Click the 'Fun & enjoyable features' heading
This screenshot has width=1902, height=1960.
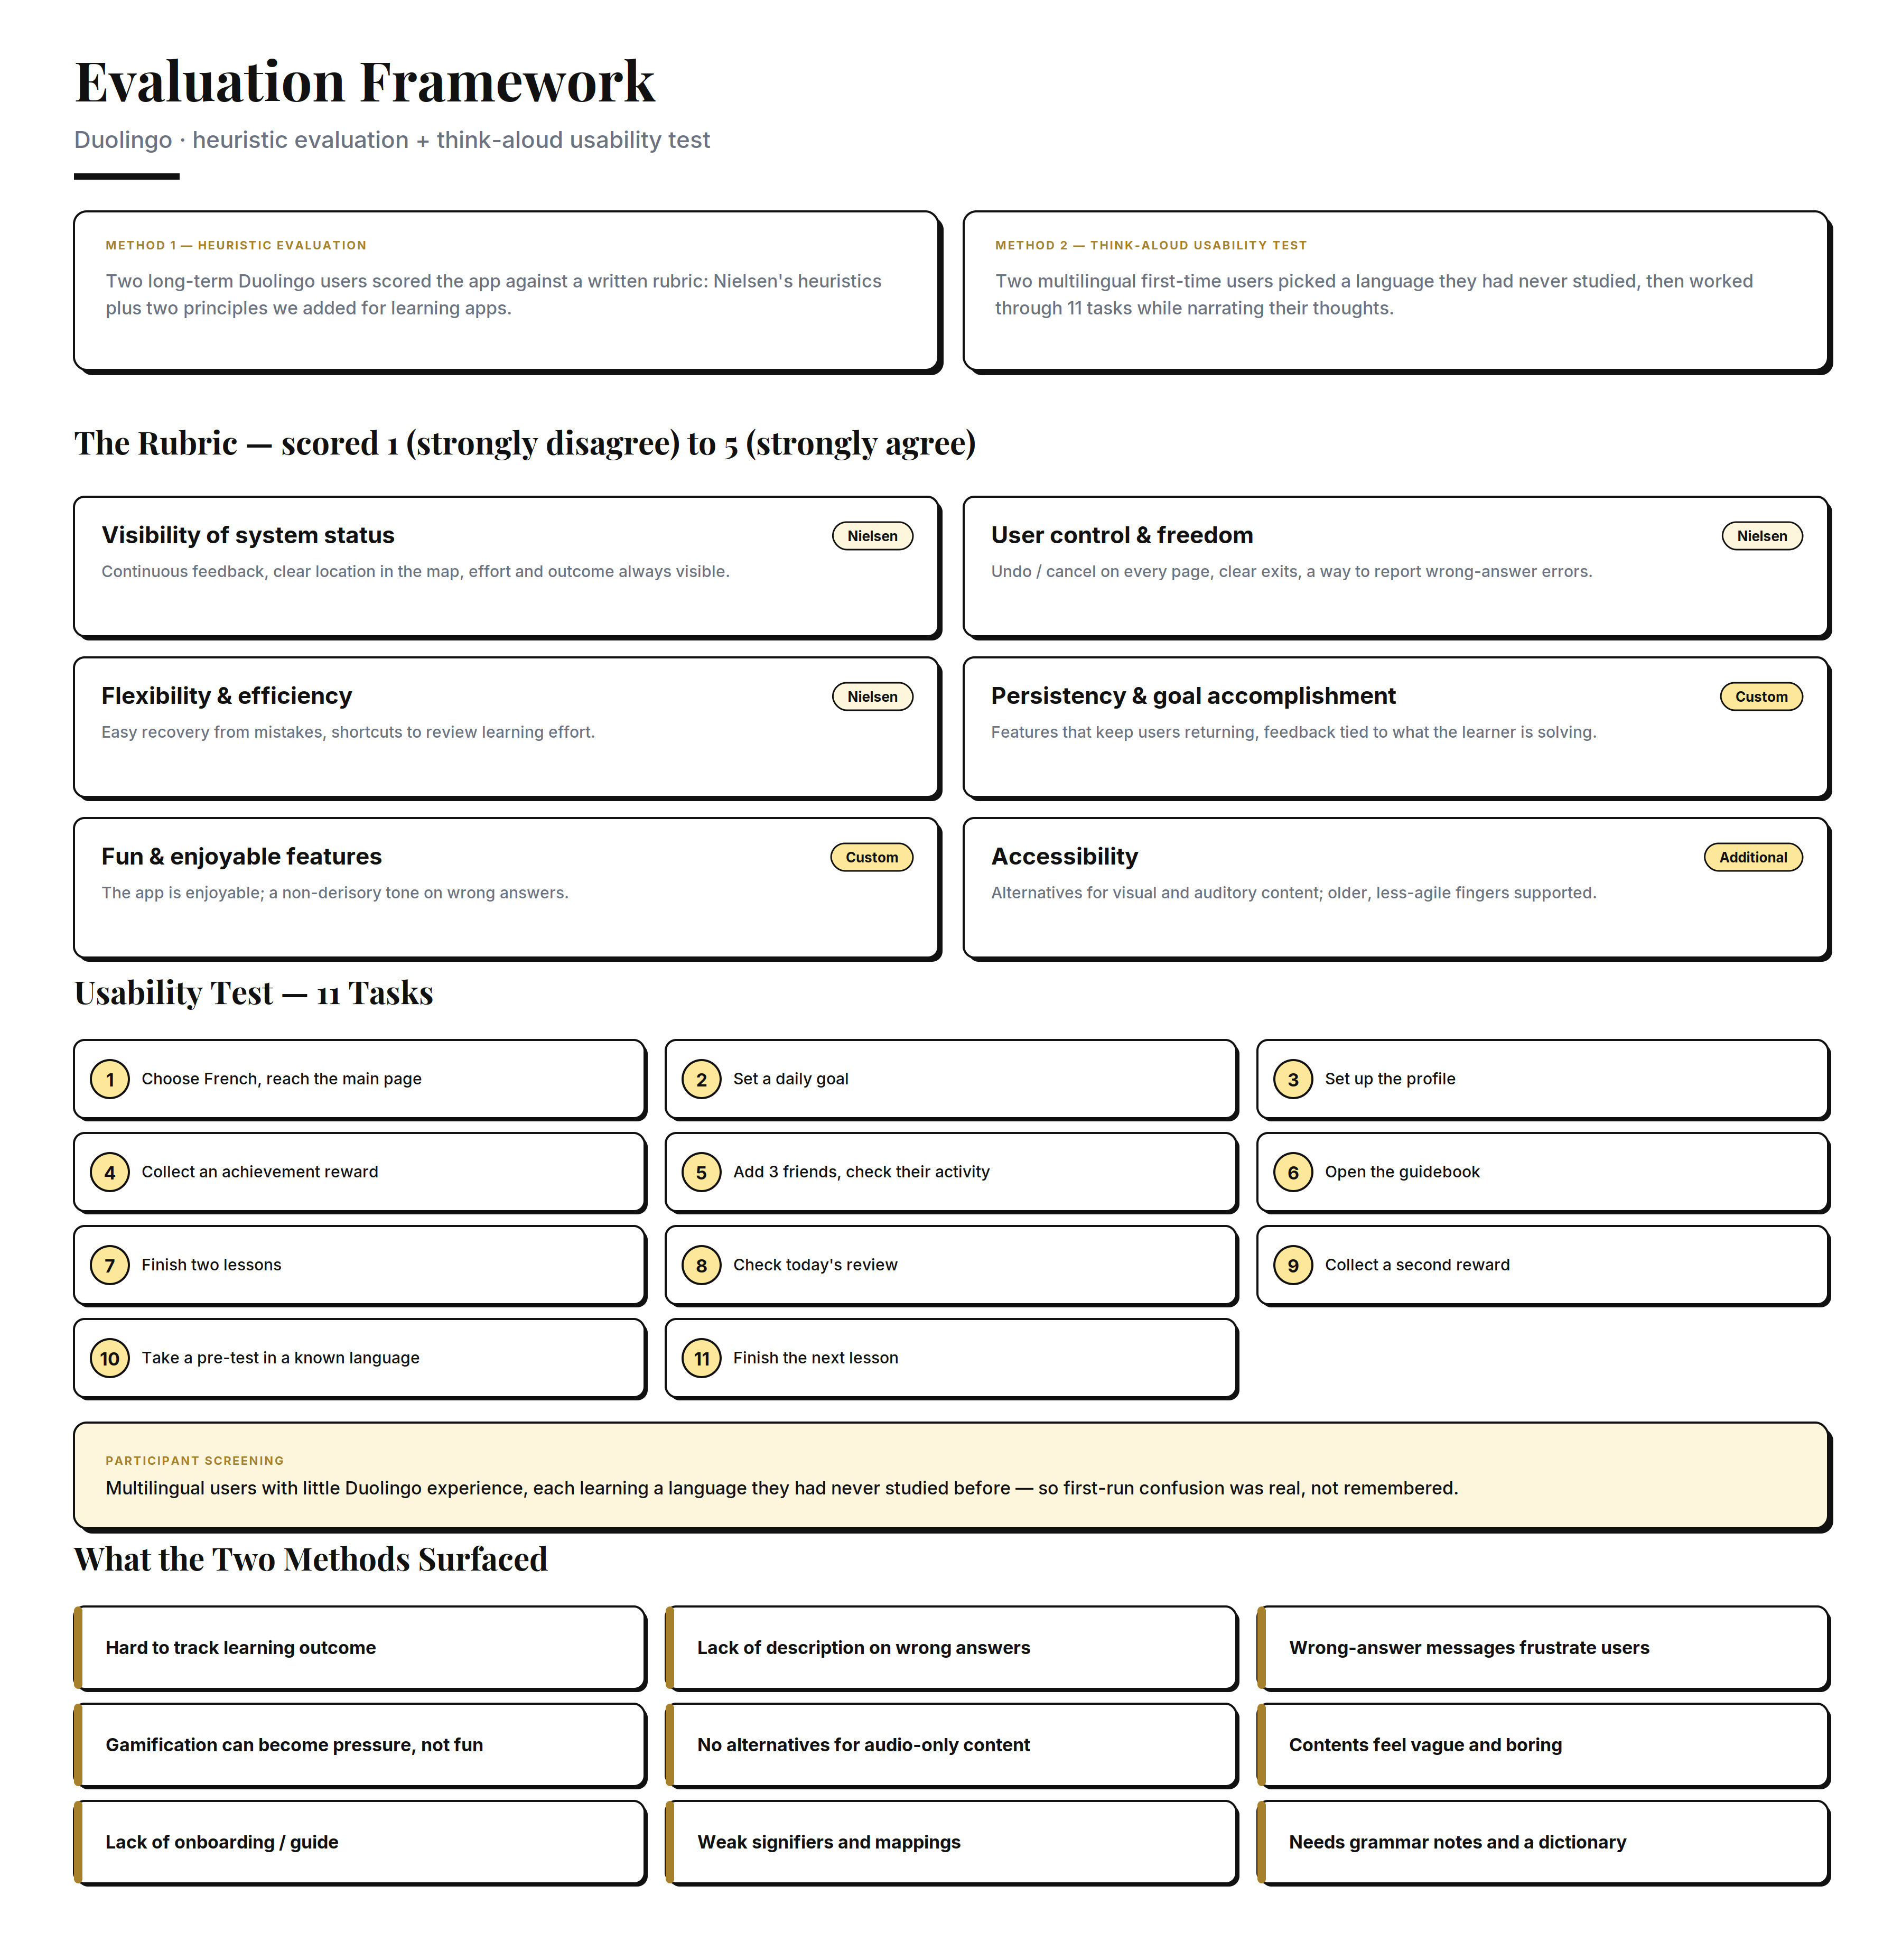click(242, 858)
